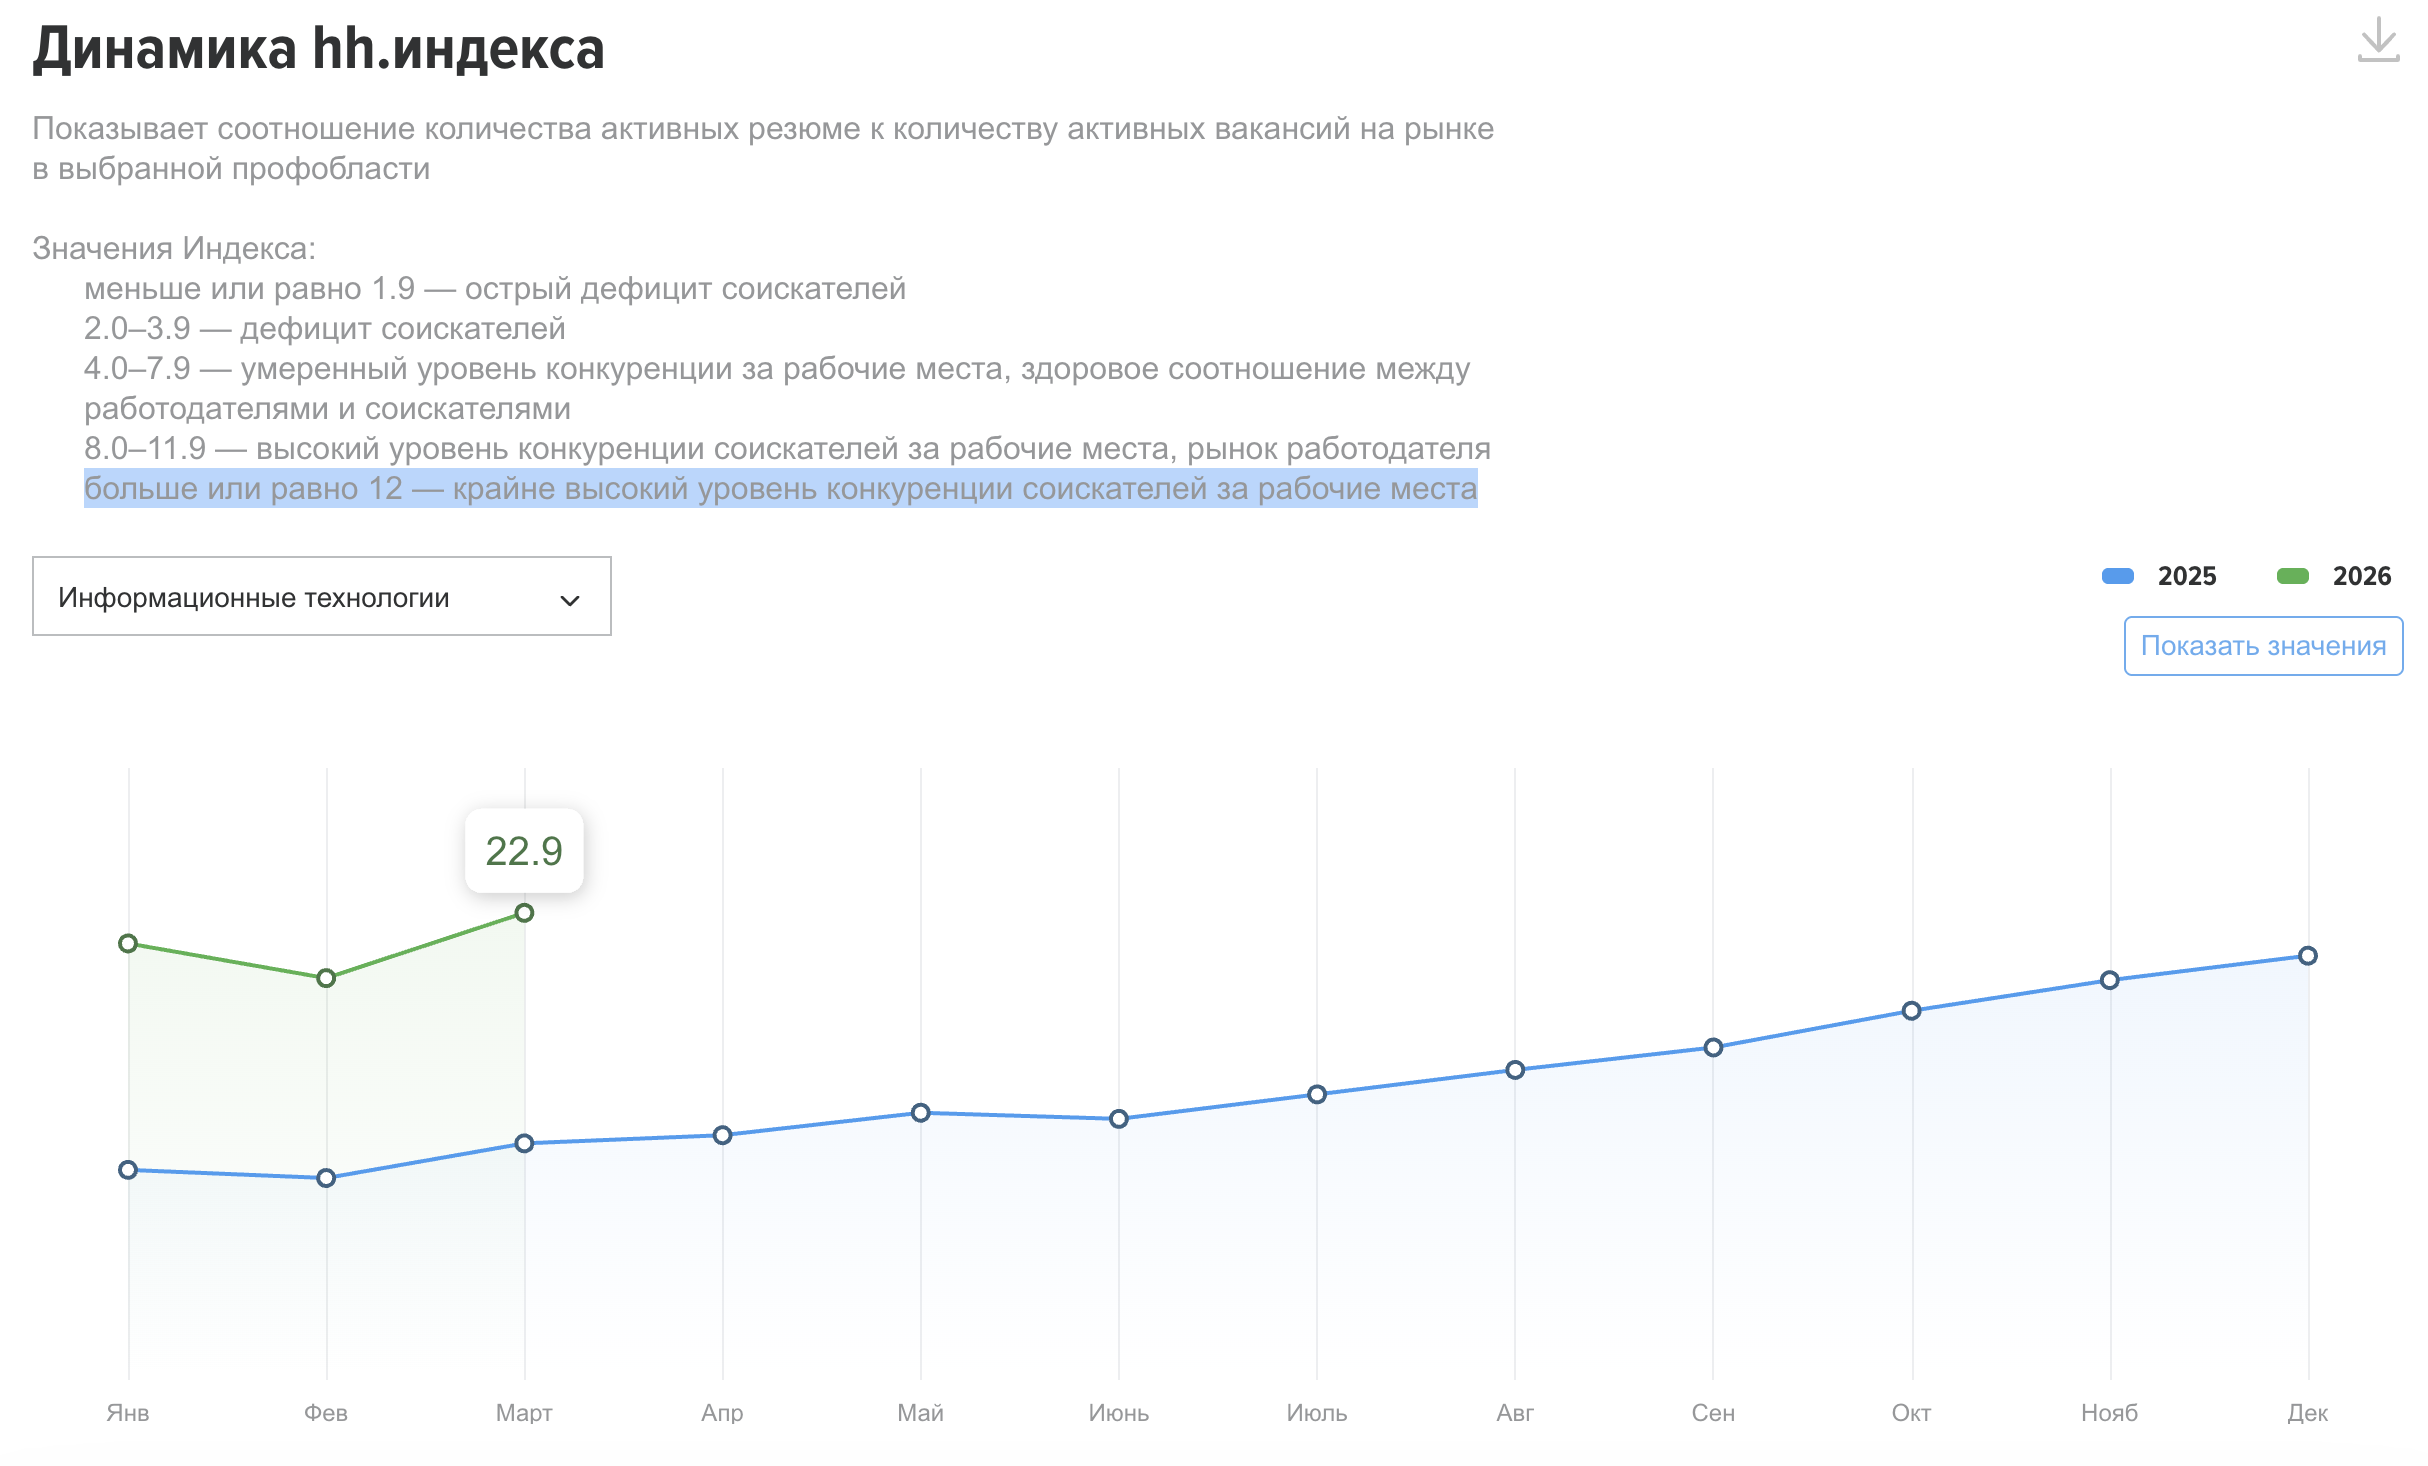
Task: Click the Нояб axis label
Action: point(2110,1413)
